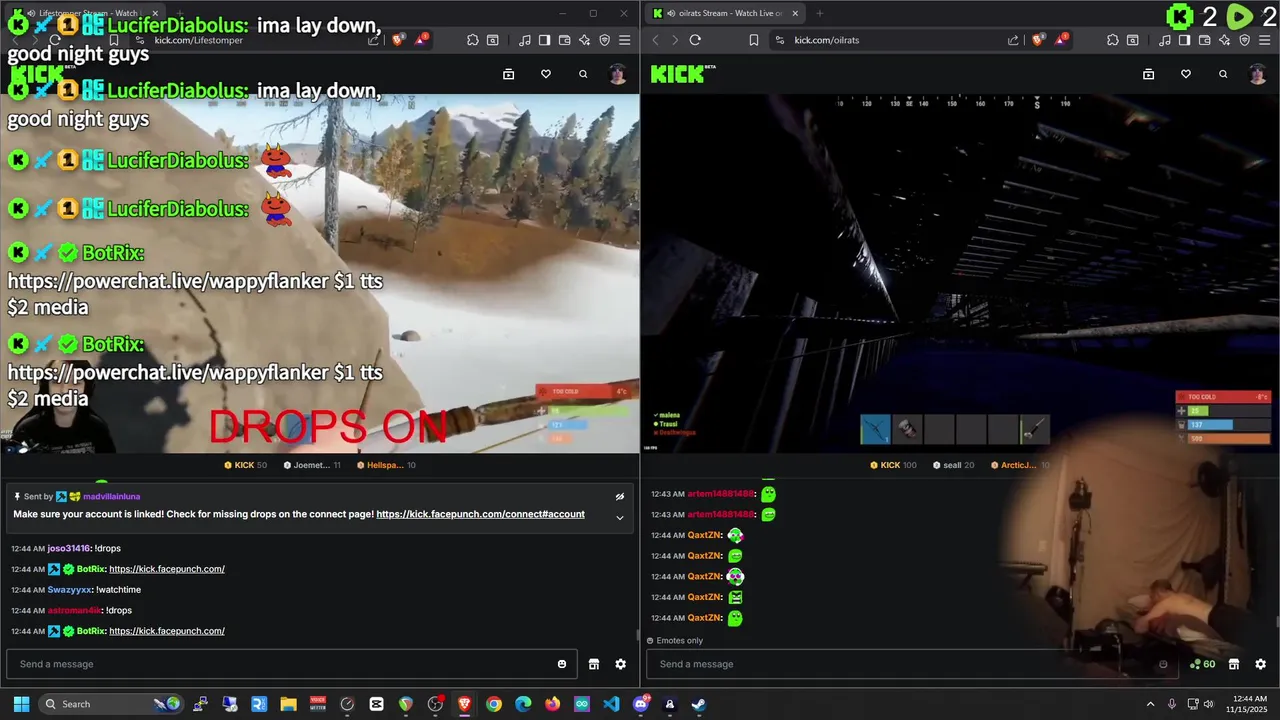Open Brave Rewards icon in oilrats window
The height and width of the screenshot is (720, 1280).
point(1062,40)
